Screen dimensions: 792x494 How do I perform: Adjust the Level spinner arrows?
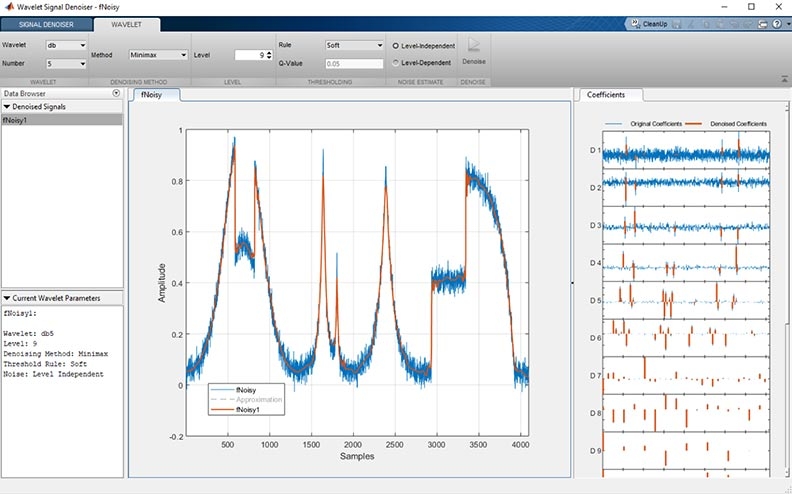click(269, 55)
